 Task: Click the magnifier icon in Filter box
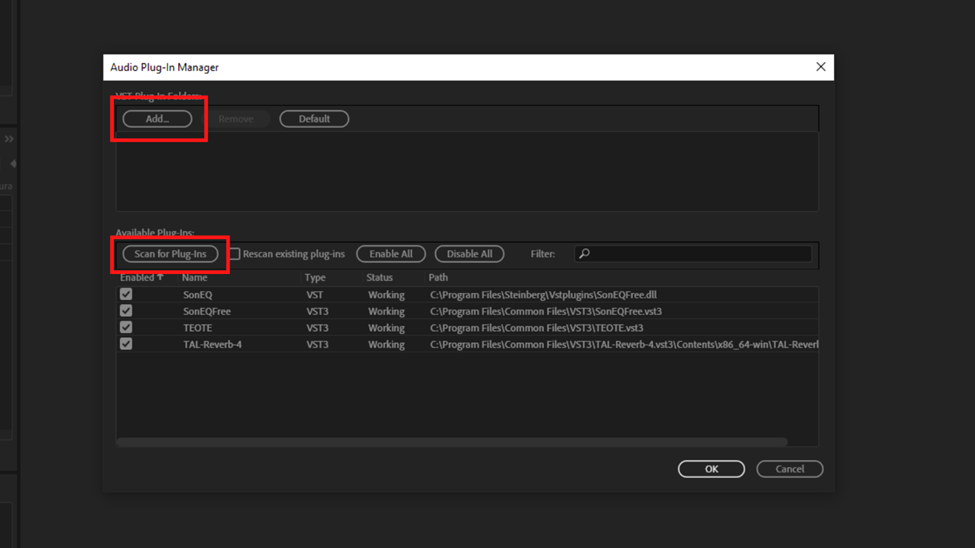coord(585,254)
